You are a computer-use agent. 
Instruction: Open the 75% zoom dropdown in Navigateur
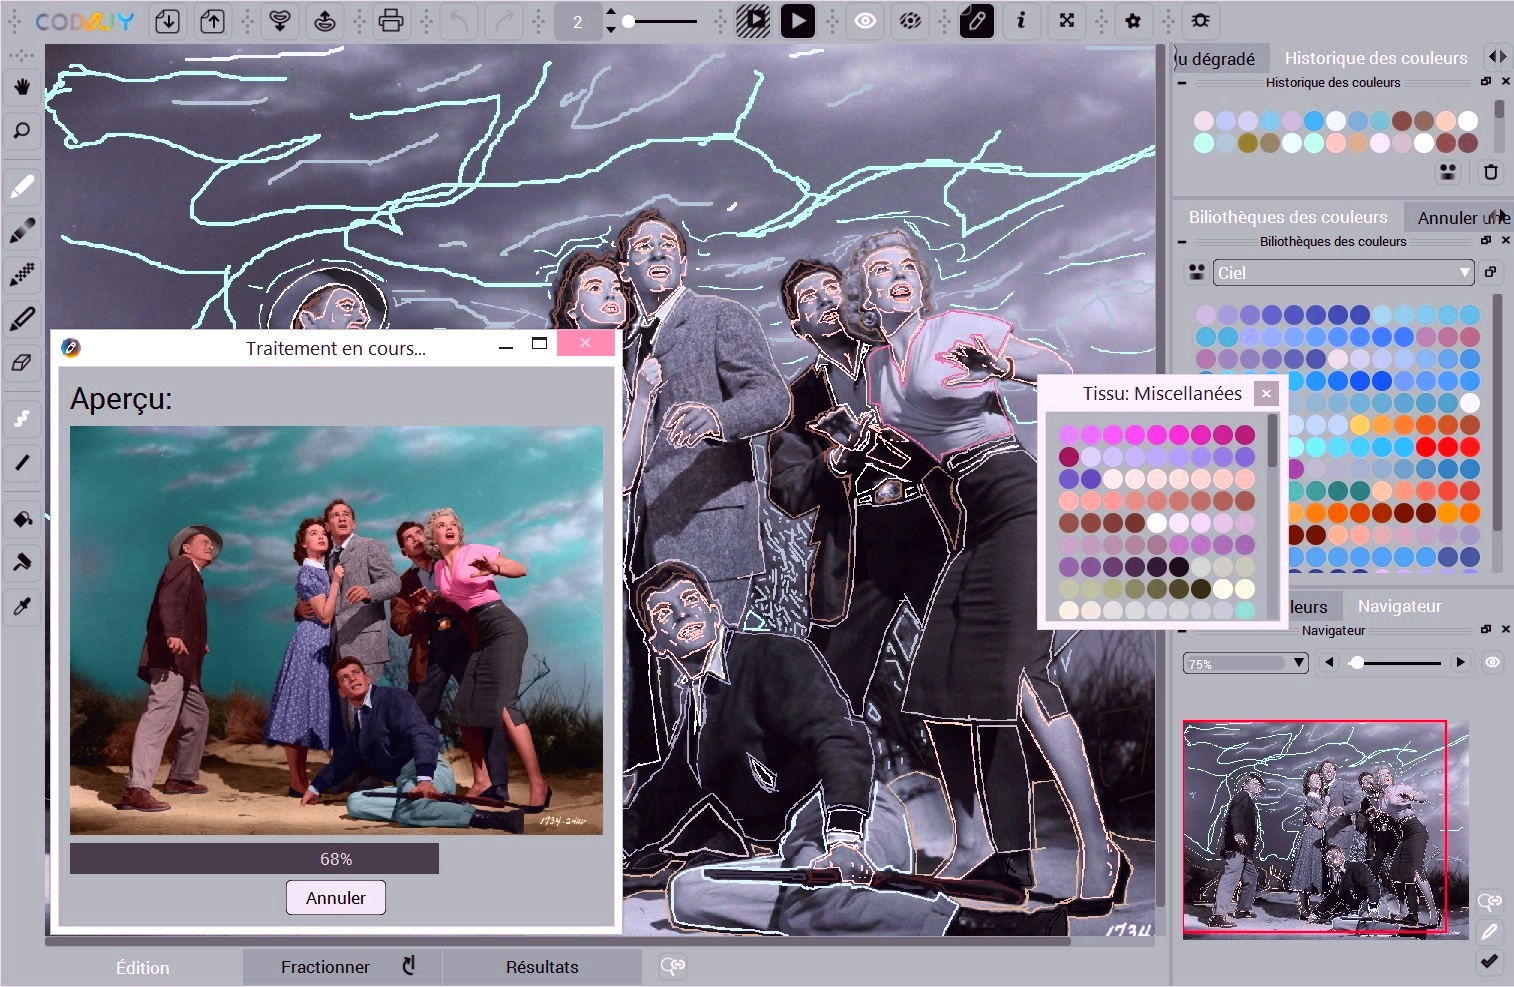tap(1246, 663)
